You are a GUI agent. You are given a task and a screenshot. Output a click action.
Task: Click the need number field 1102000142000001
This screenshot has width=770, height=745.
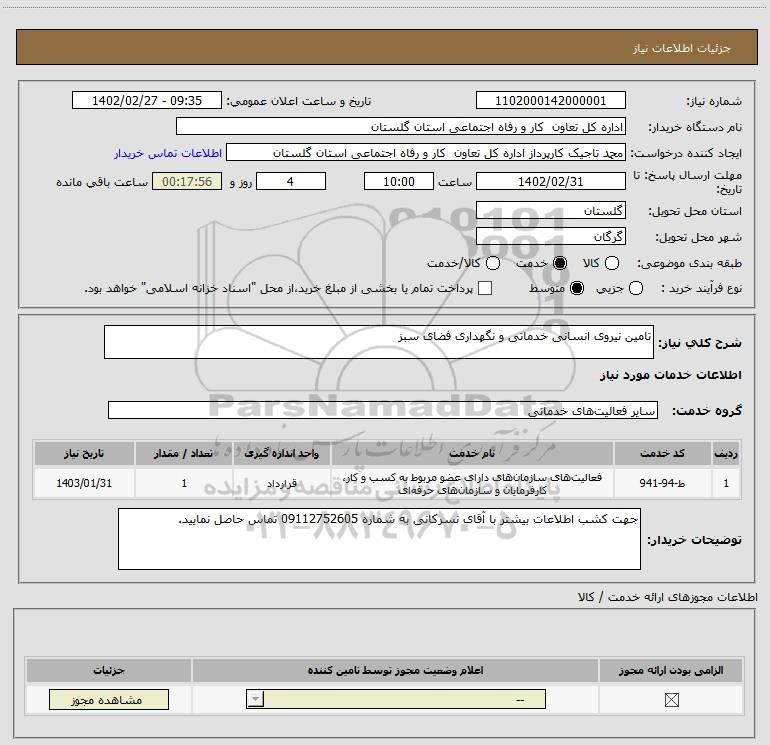point(550,101)
